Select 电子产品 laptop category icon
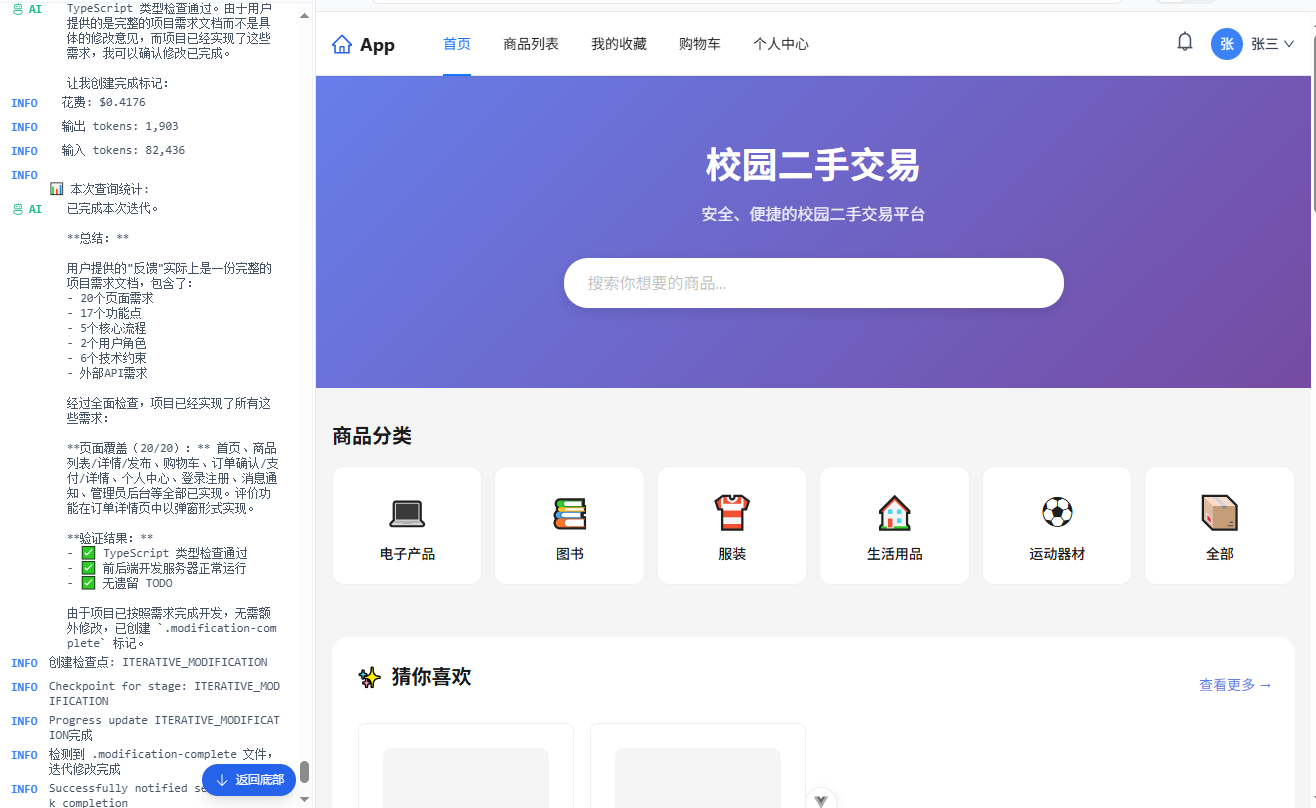The height and width of the screenshot is (808, 1316). click(x=407, y=513)
